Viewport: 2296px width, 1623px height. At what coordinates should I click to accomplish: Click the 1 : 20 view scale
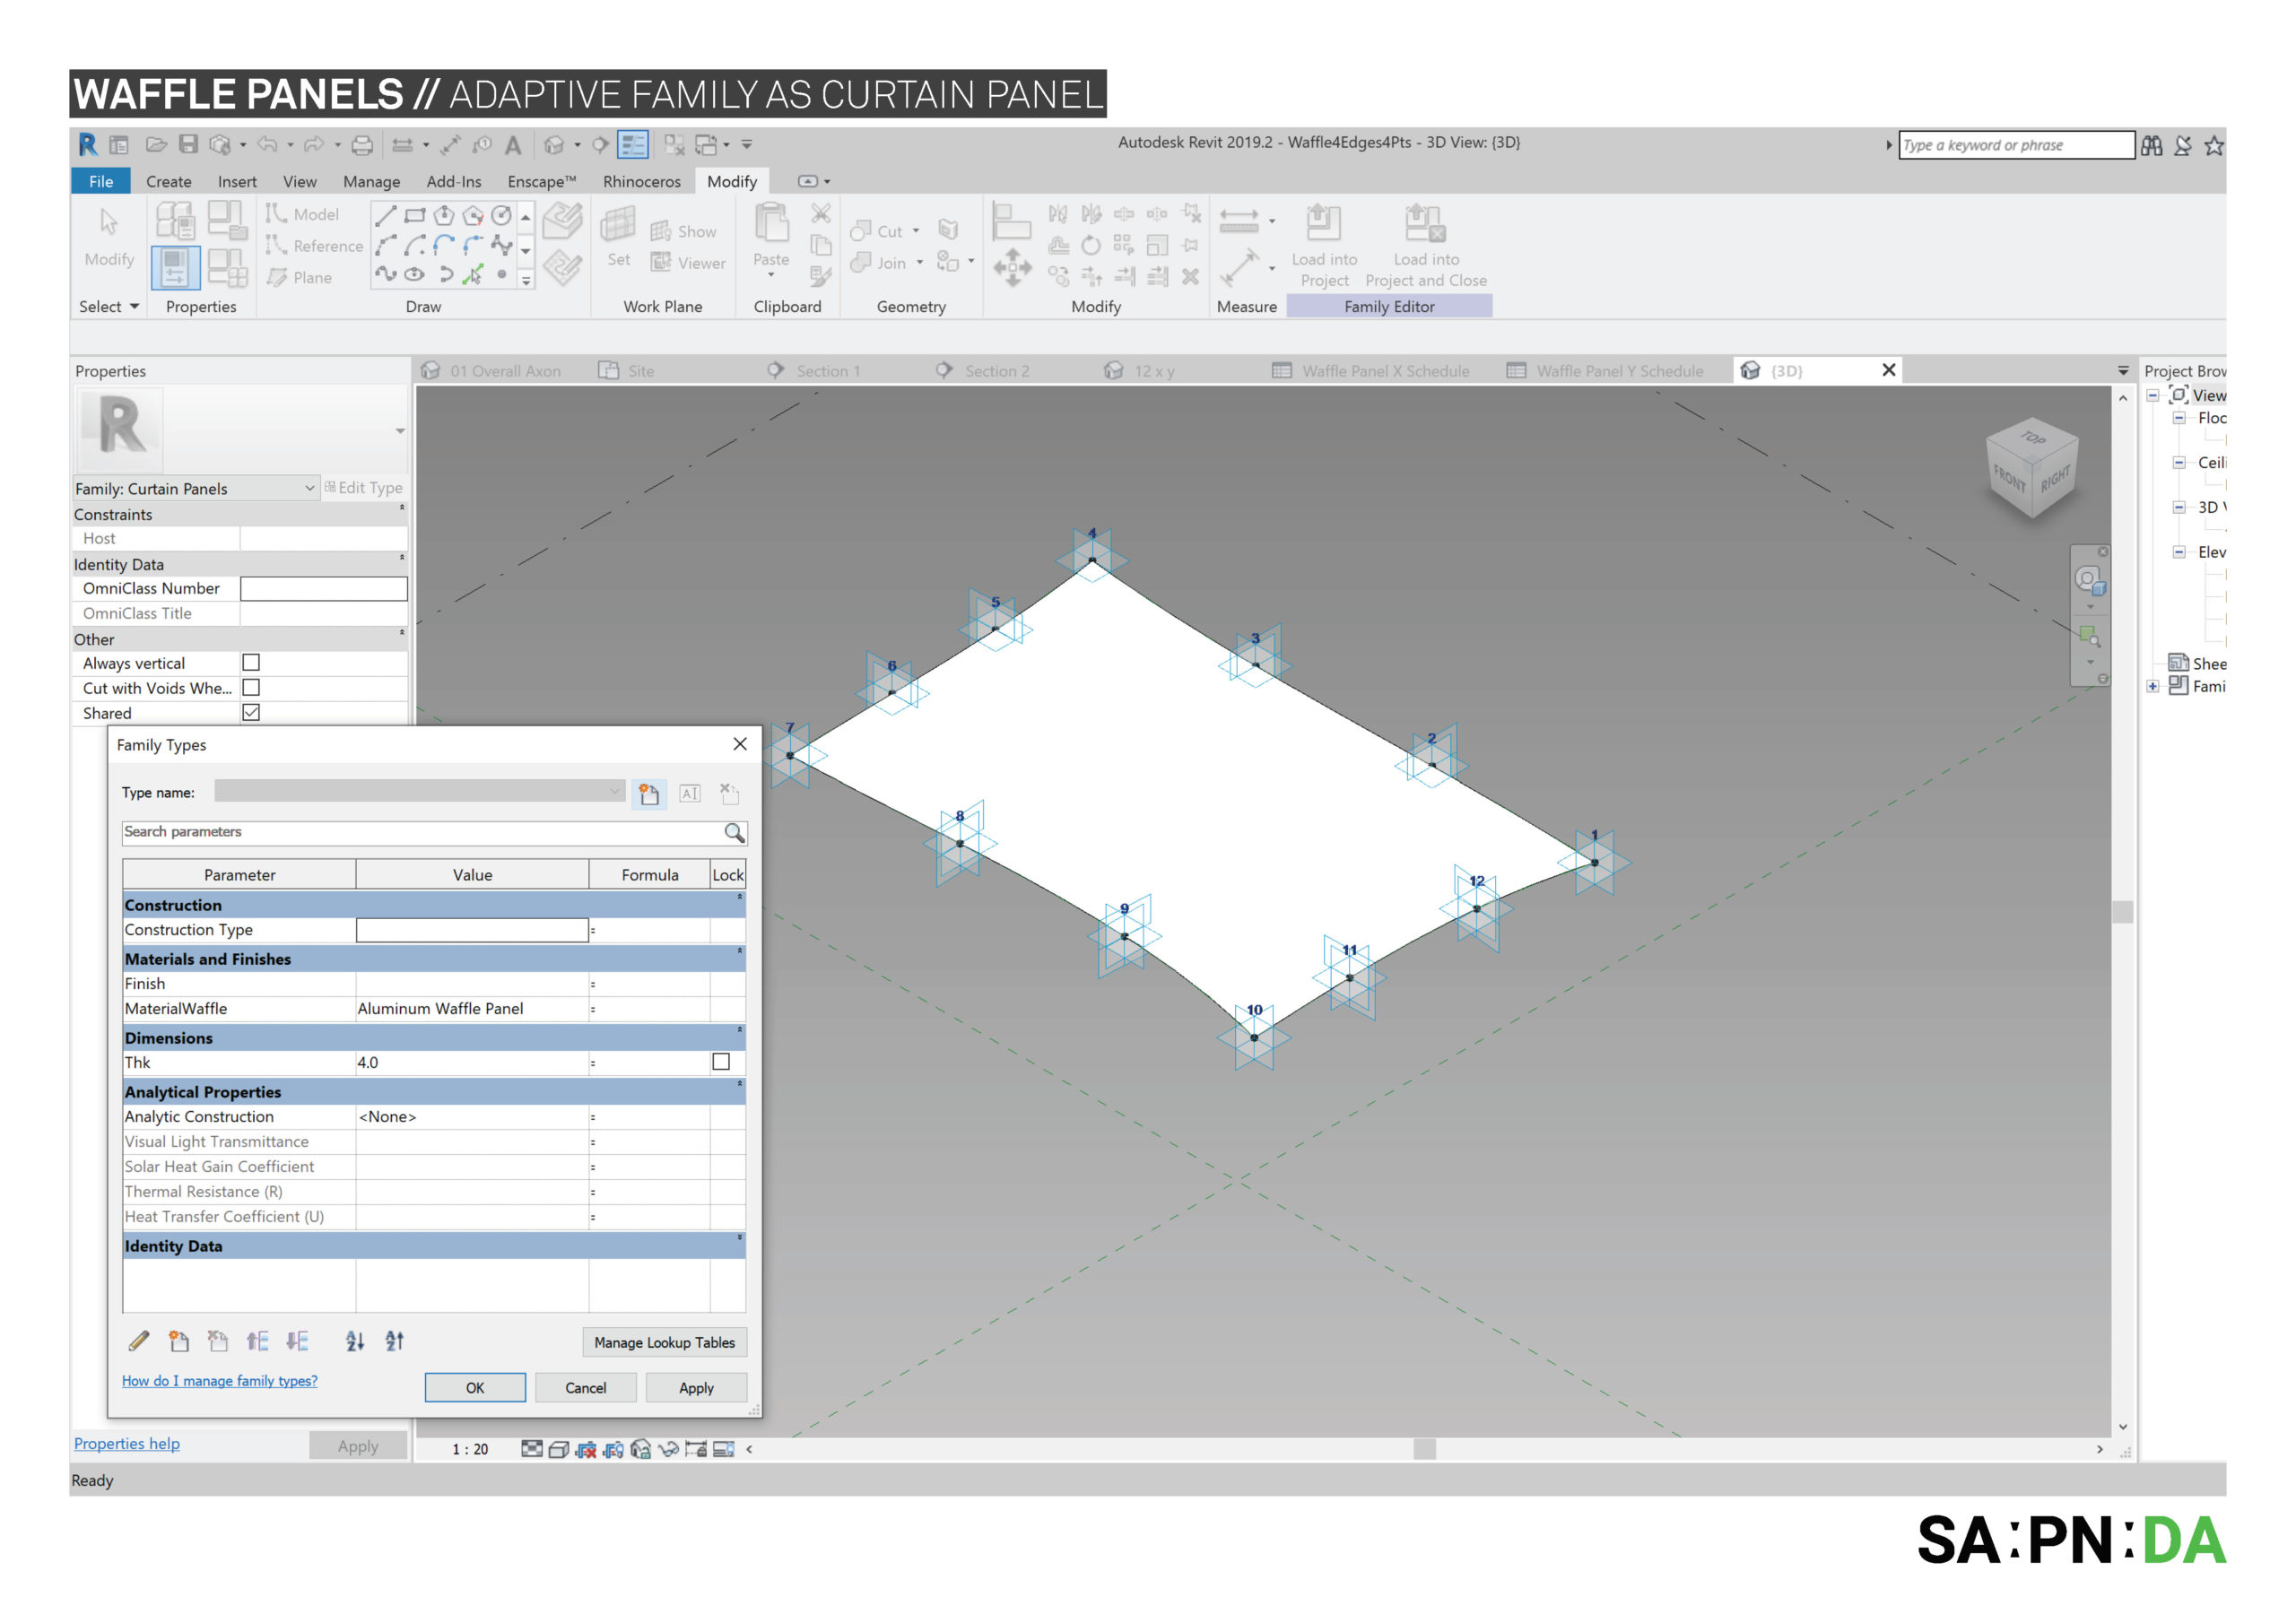point(470,1450)
